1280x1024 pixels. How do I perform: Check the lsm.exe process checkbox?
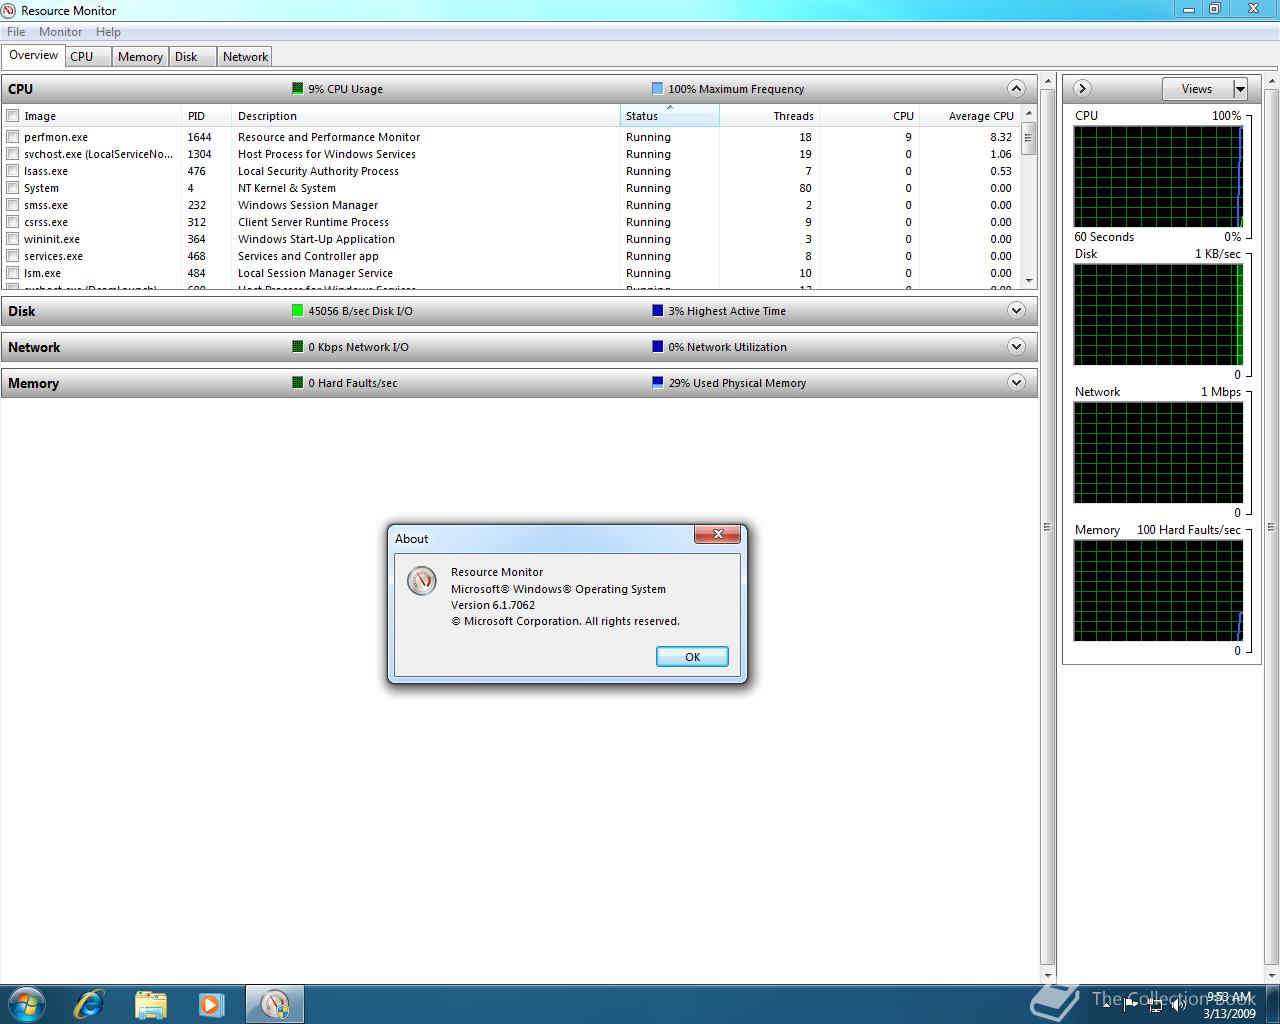point(13,273)
